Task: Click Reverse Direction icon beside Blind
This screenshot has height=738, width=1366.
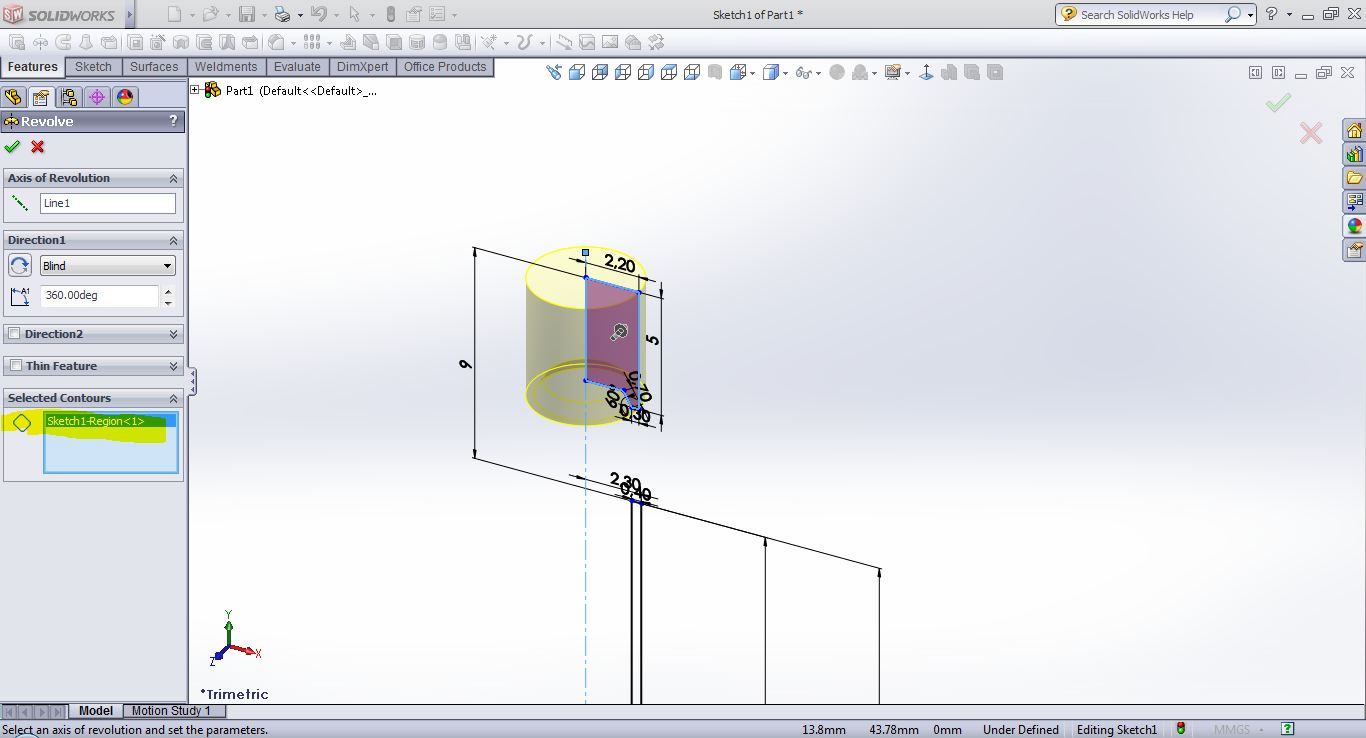Action: [19, 265]
